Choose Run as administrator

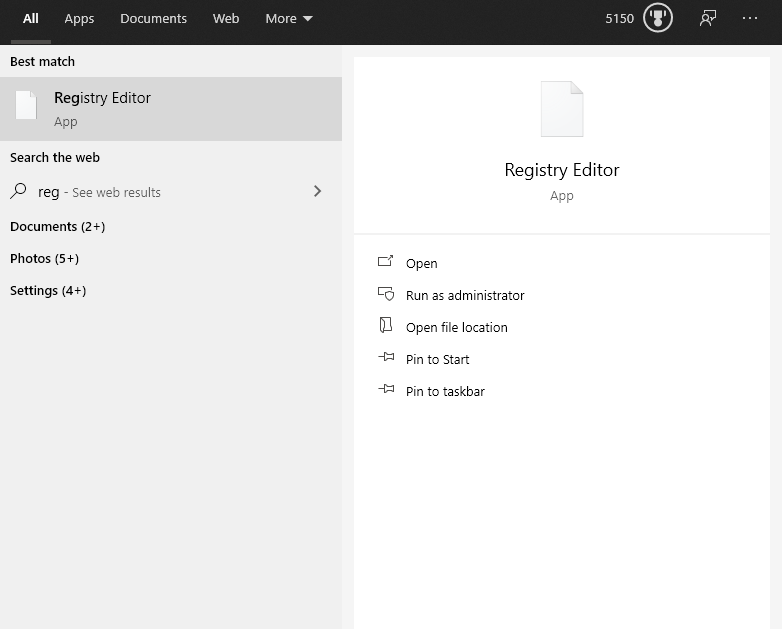[465, 295]
